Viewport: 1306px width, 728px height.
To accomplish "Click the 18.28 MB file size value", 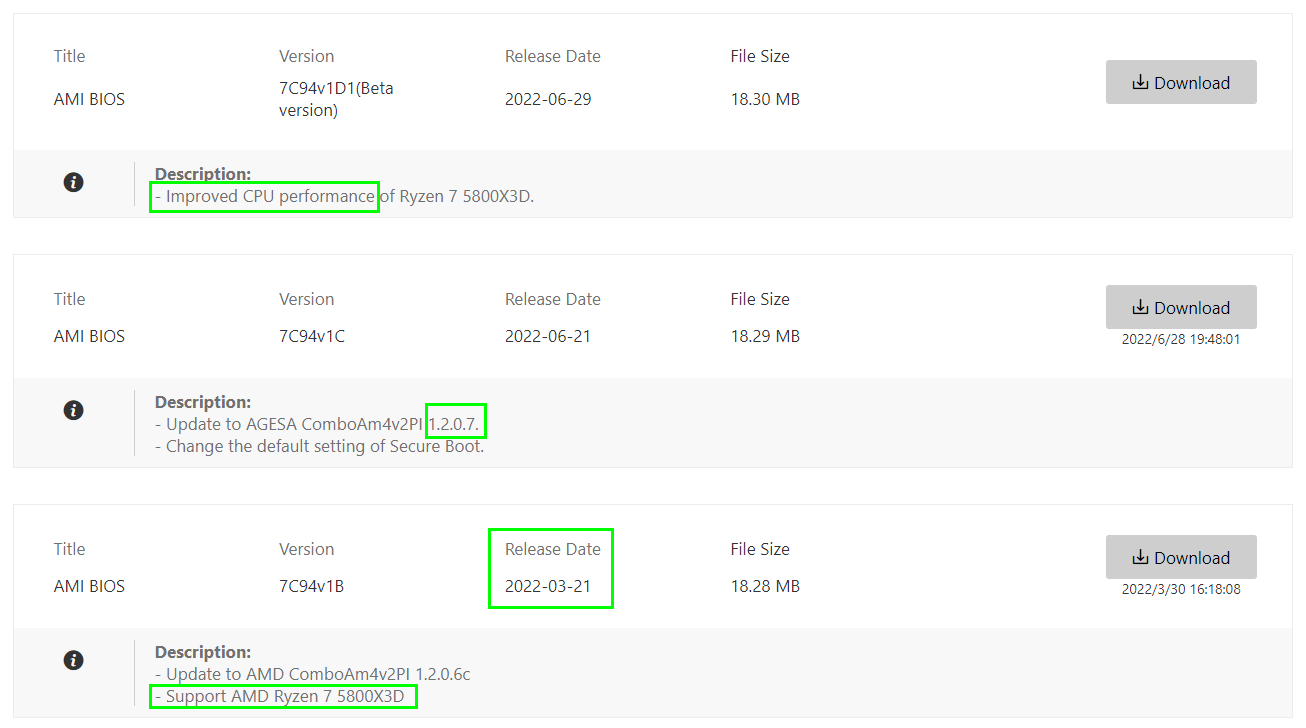I will [765, 586].
